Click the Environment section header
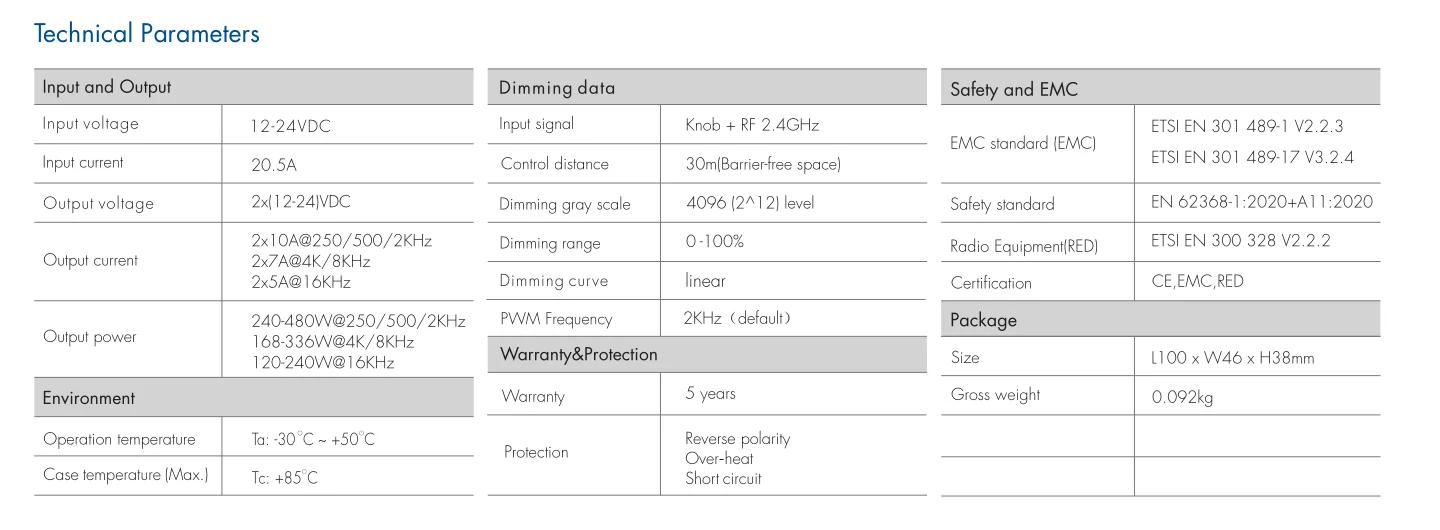Image resolution: width=1440 pixels, height=530 pixels. pyautogui.click(x=88, y=398)
